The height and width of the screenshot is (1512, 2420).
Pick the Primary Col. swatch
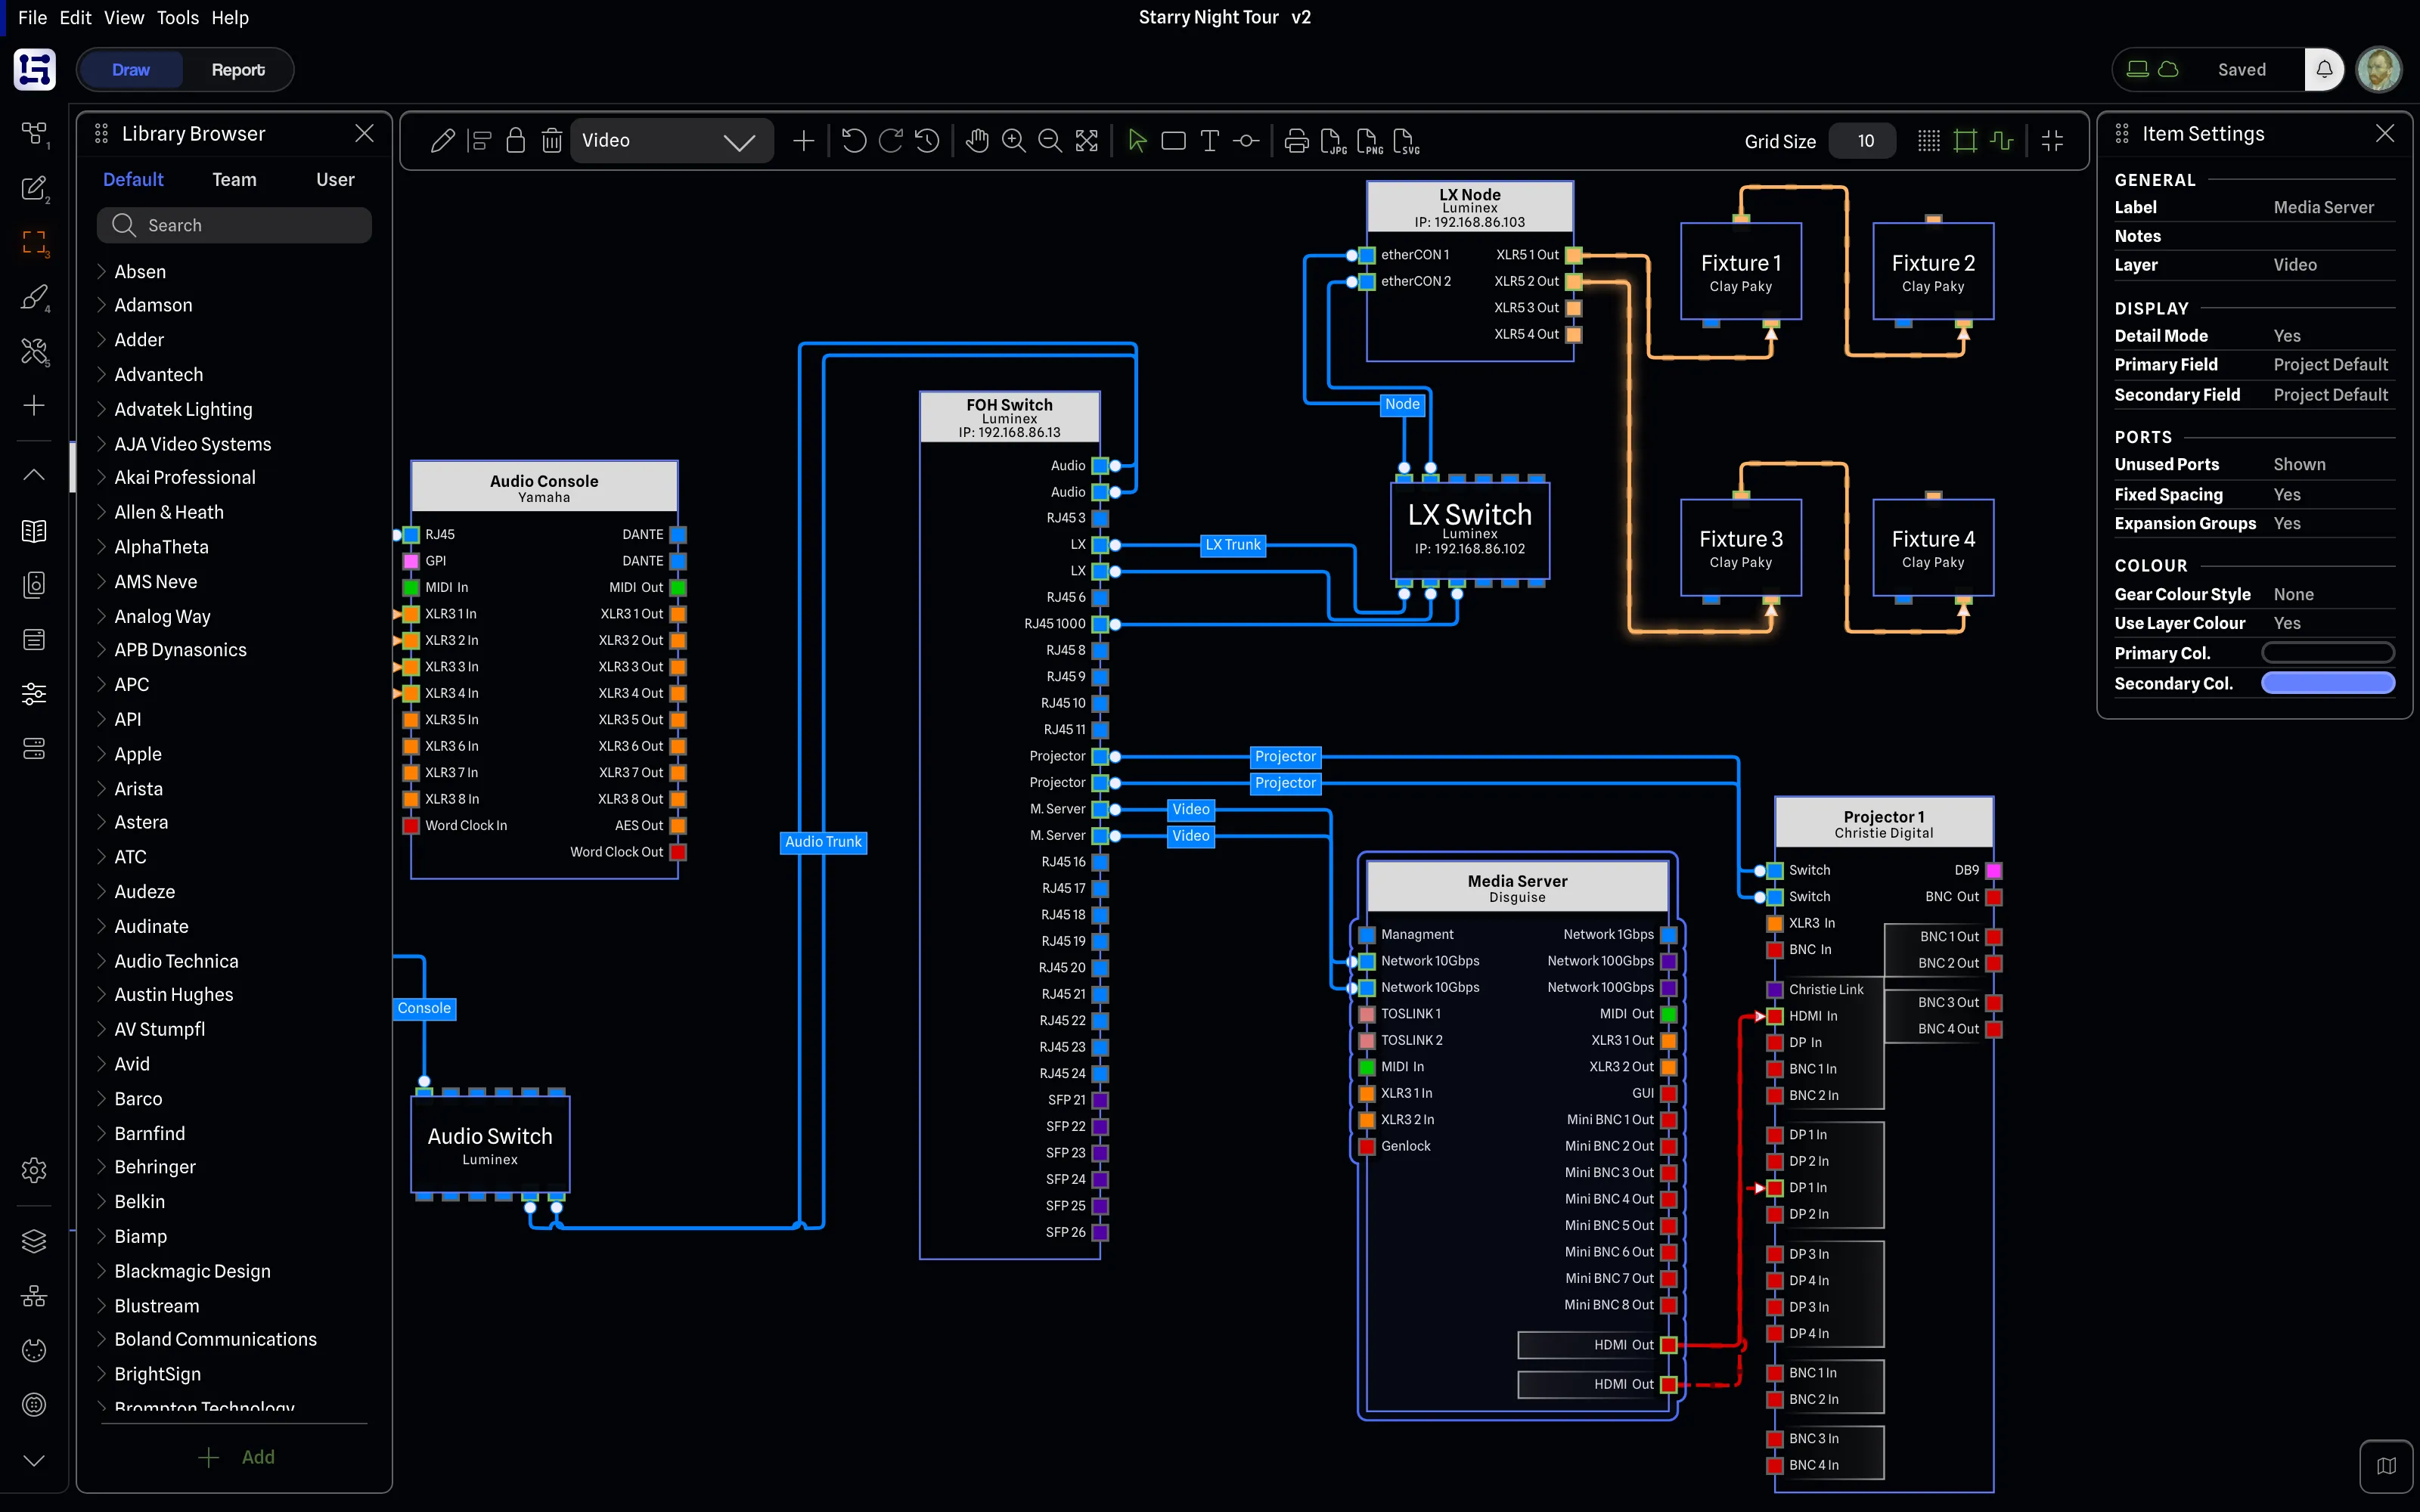2328,653
